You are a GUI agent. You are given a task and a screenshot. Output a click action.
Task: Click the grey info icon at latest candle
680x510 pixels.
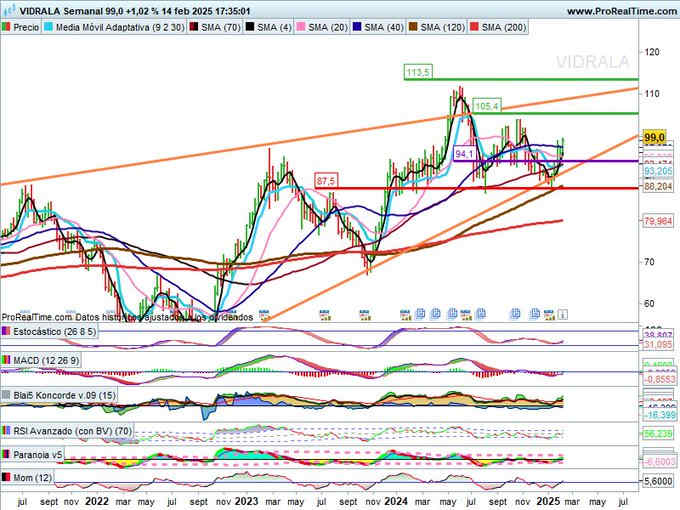coord(562,314)
